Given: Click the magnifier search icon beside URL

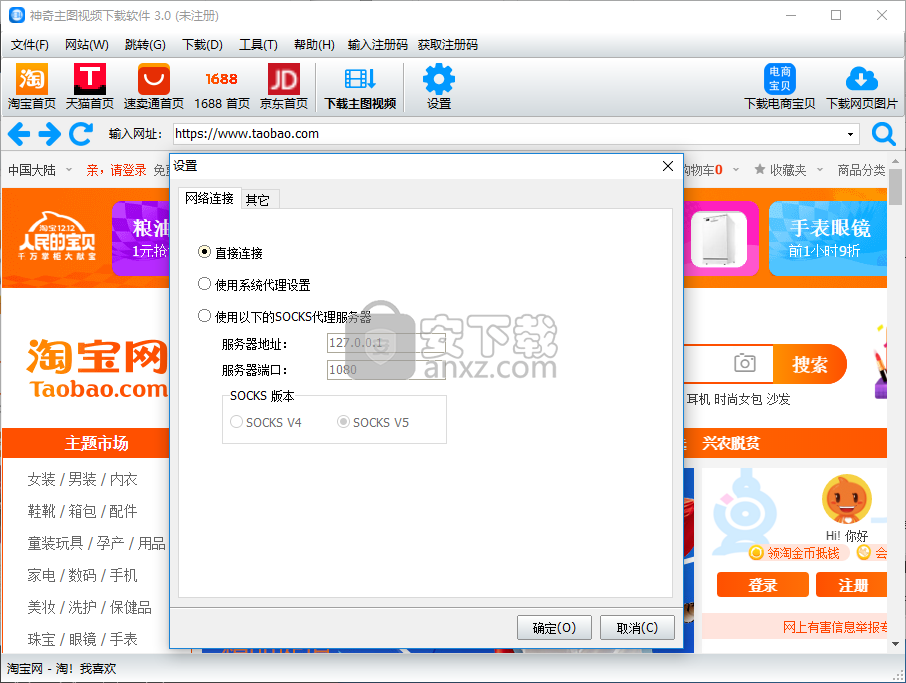Looking at the screenshot, I should (x=883, y=134).
